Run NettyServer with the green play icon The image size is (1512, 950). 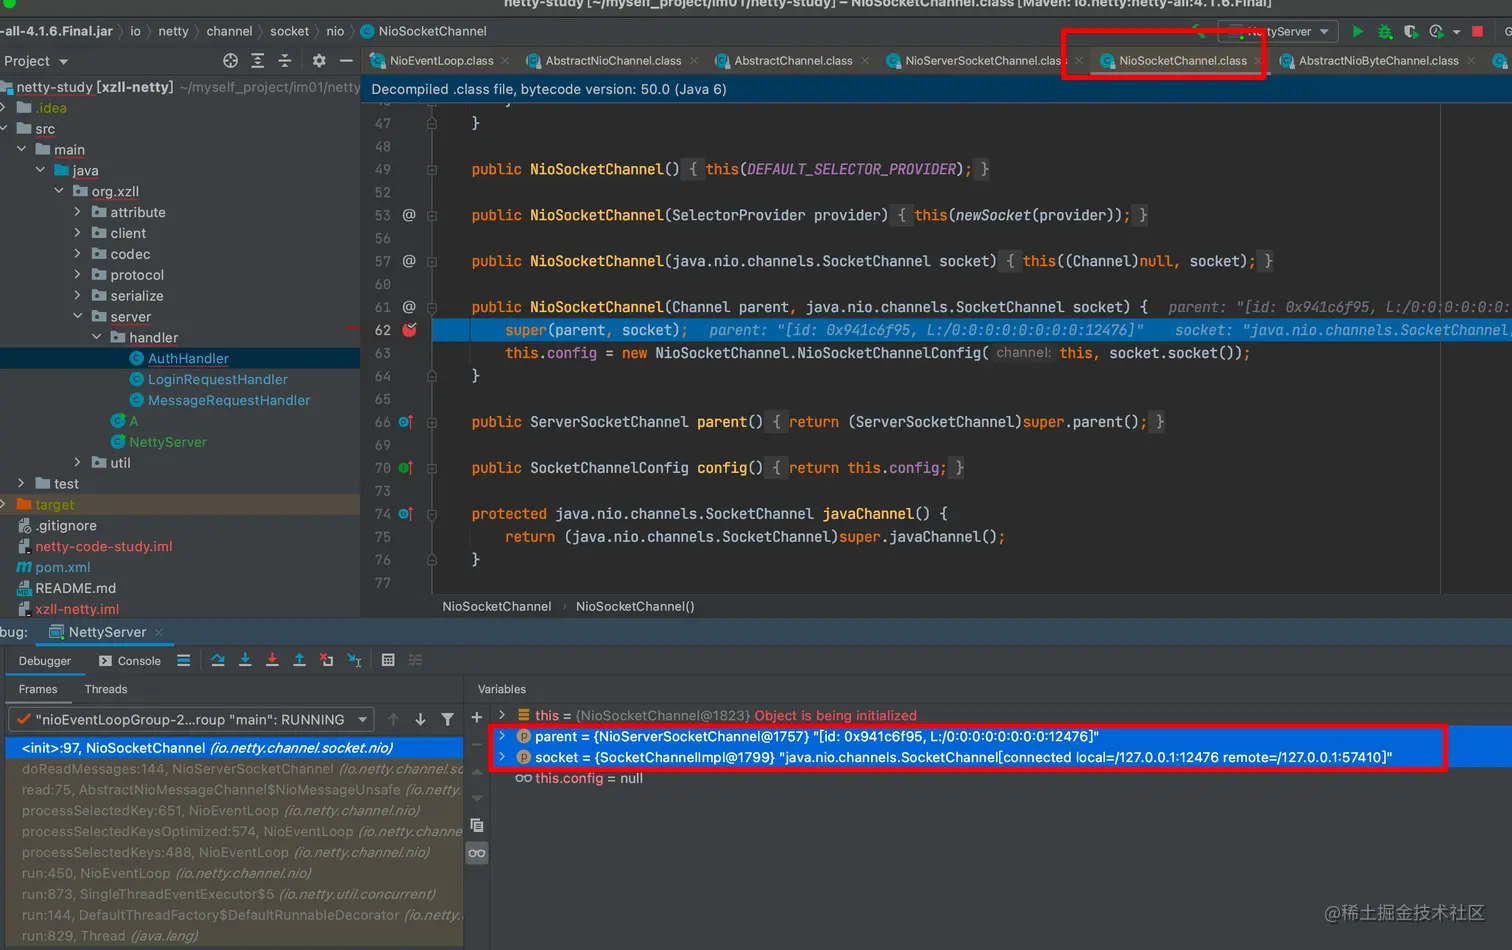[x=1357, y=32]
